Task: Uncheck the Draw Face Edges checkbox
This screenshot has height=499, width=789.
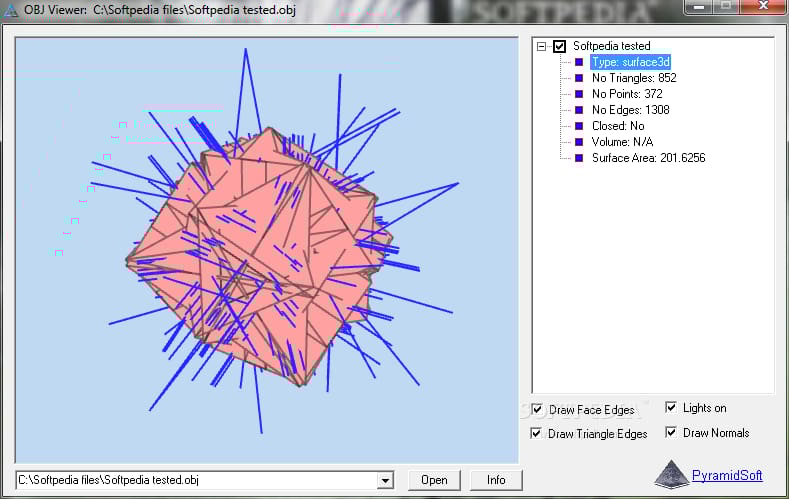Action: click(538, 410)
